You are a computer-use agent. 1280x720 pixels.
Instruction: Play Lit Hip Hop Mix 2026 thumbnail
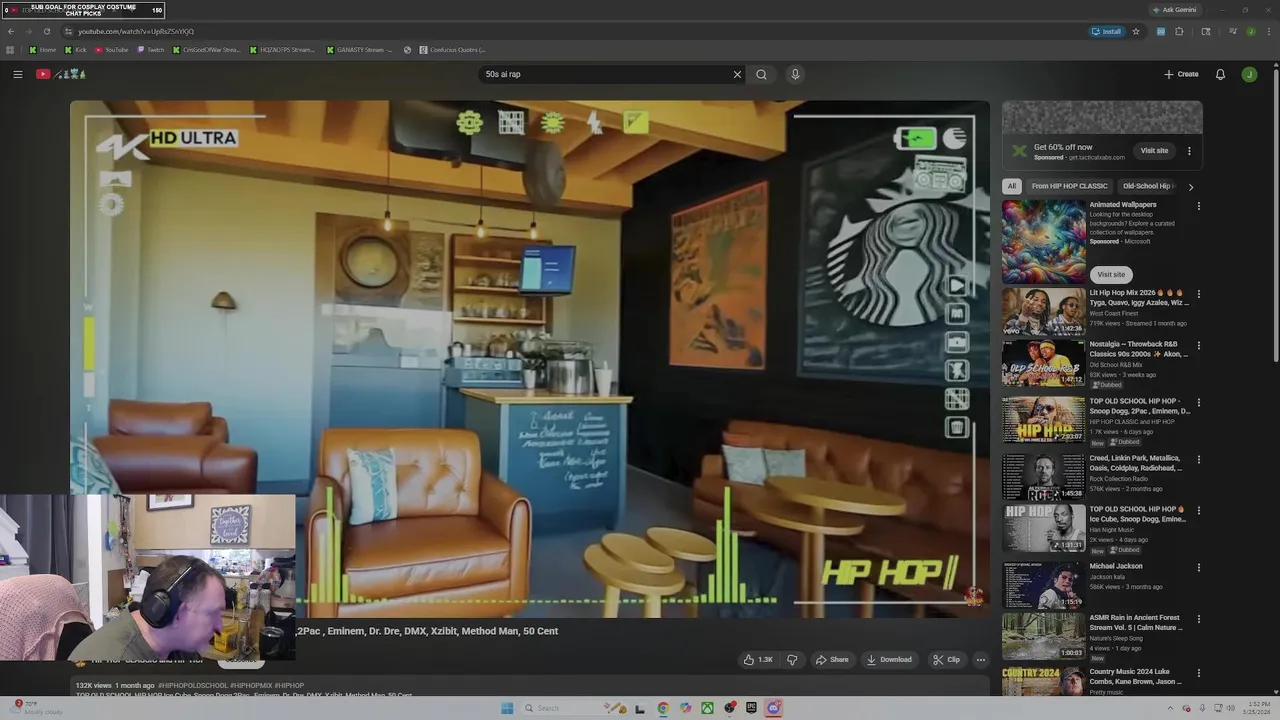tap(1044, 312)
